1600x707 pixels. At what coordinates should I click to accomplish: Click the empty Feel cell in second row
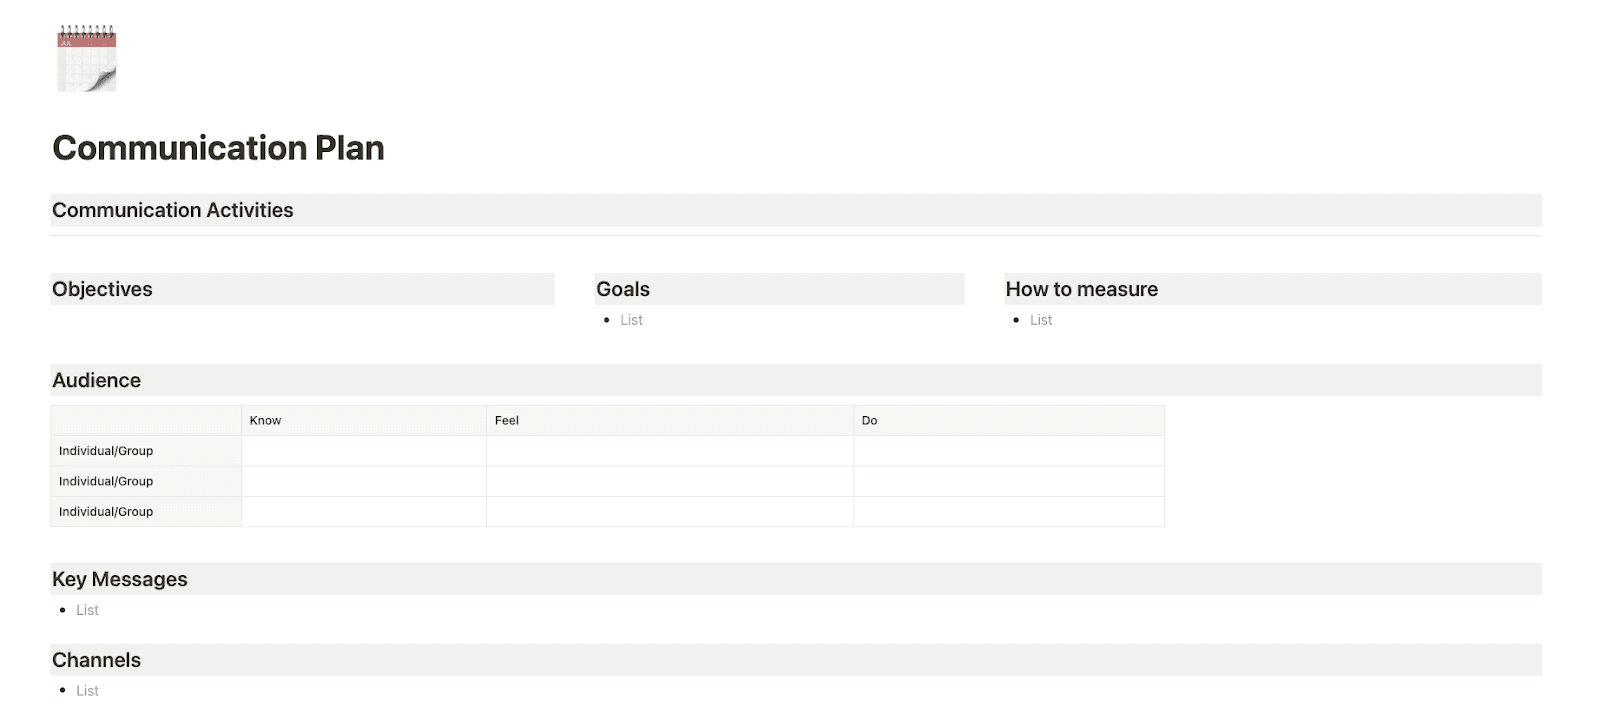pos(669,481)
